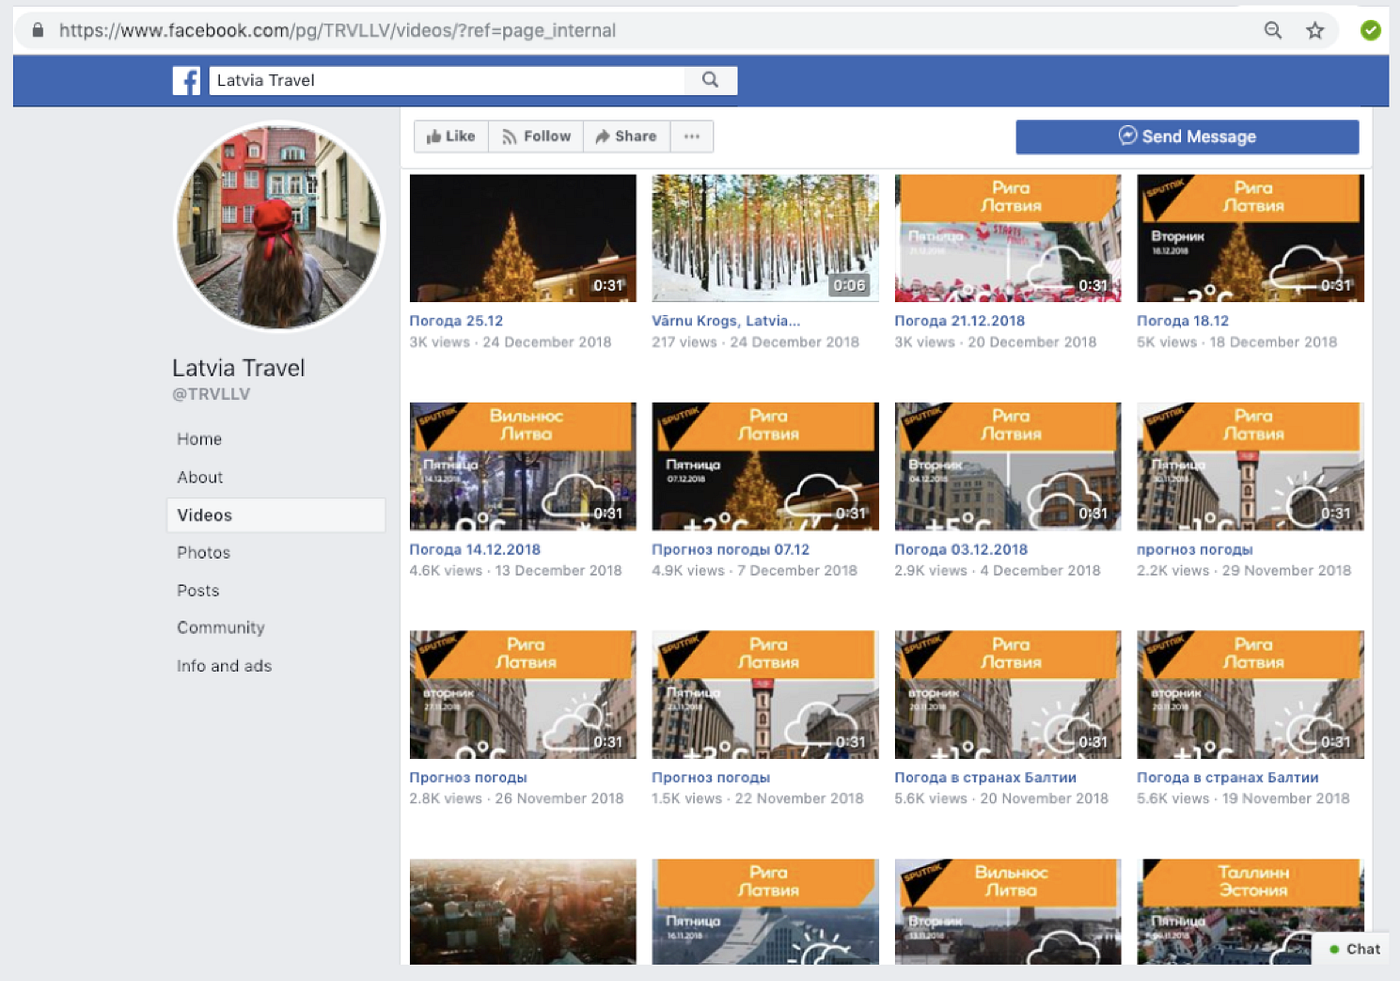Screen dimensions: 1400x981
Task: Play the bottom-row Рига Латвия Пятница thumbnail
Action: point(765,911)
